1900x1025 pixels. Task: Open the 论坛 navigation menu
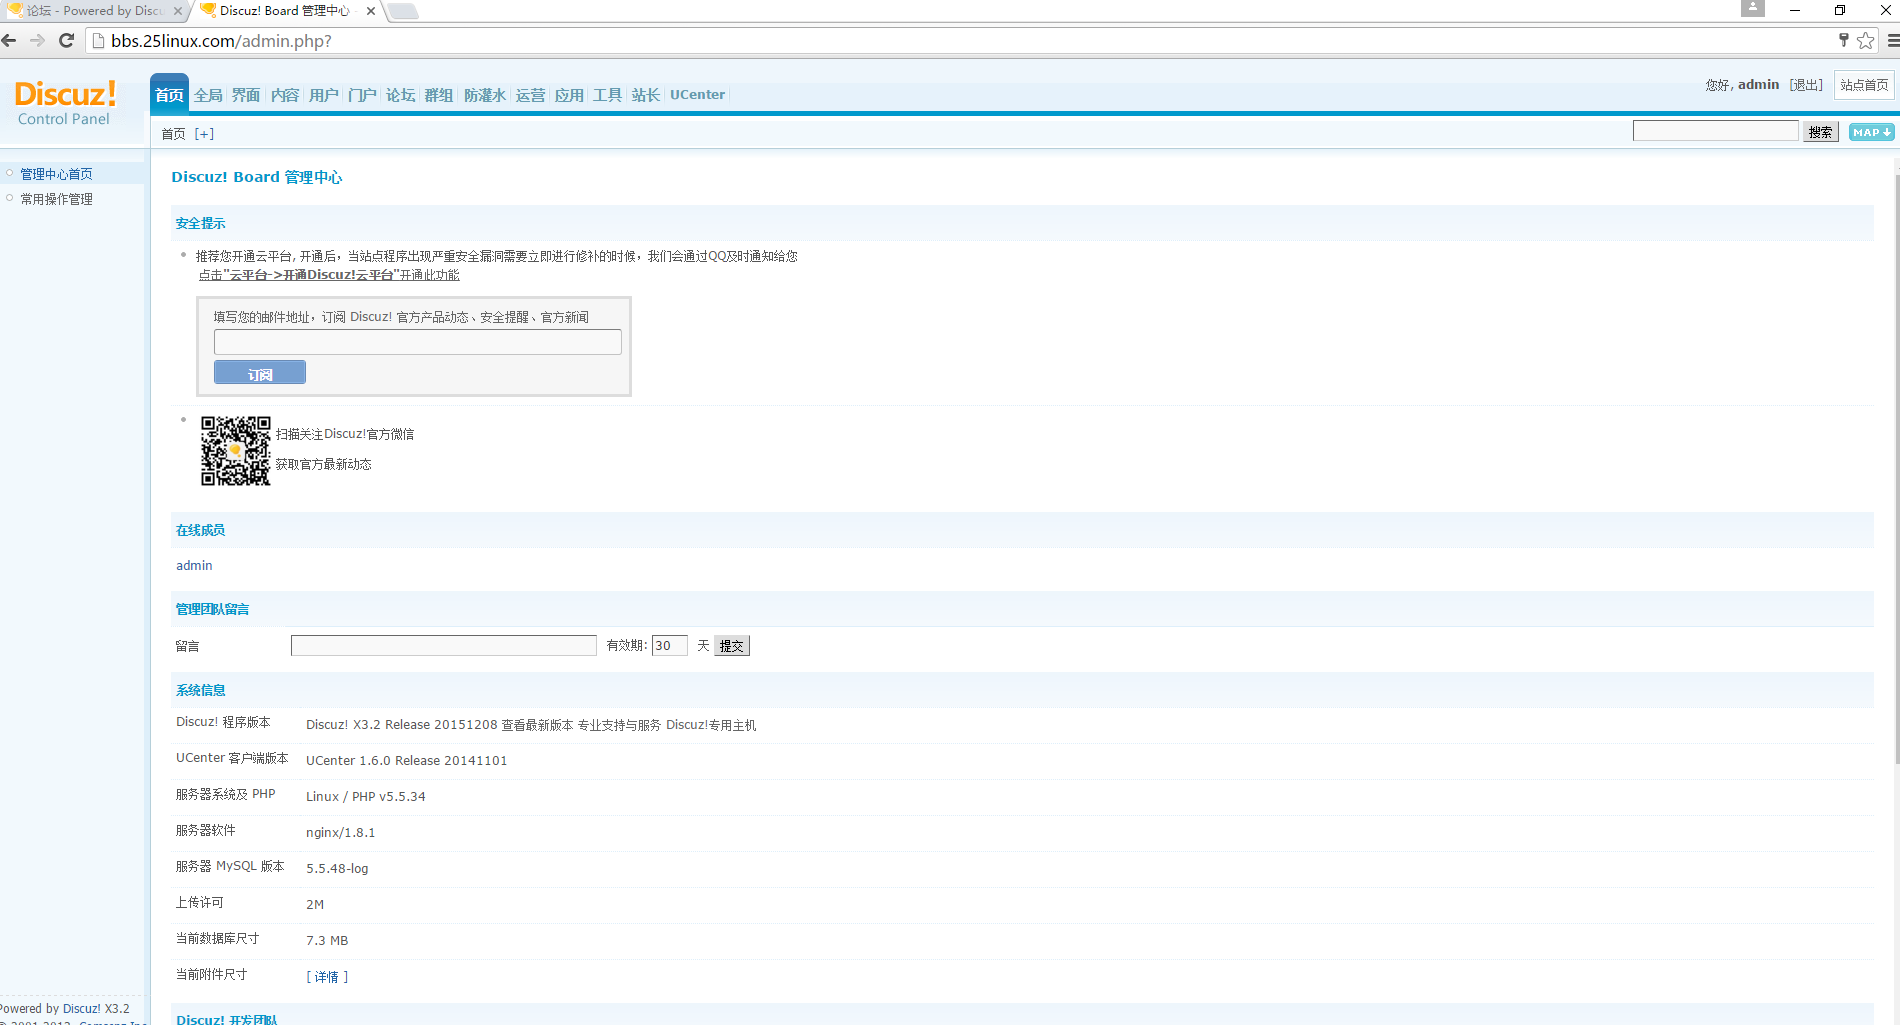(400, 95)
